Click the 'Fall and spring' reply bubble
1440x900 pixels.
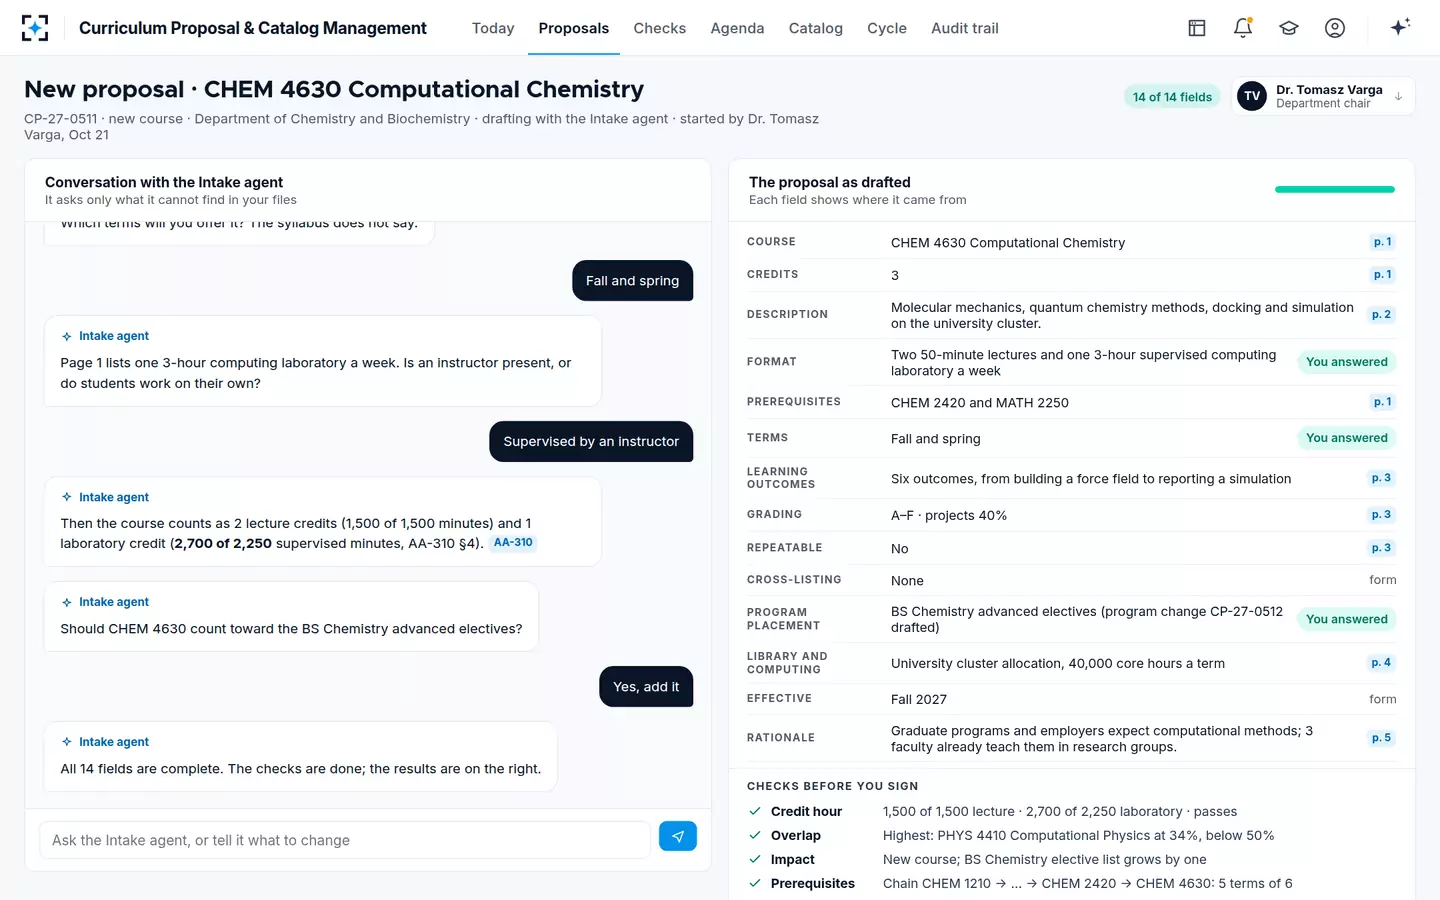click(x=632, y=281)
